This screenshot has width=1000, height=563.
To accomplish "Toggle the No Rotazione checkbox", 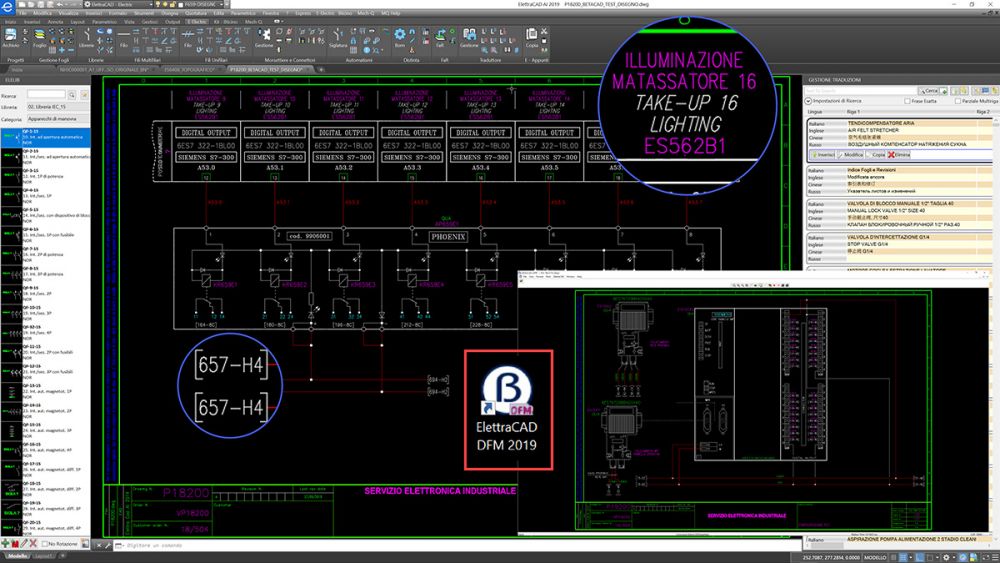I will (x=45, y=544).
